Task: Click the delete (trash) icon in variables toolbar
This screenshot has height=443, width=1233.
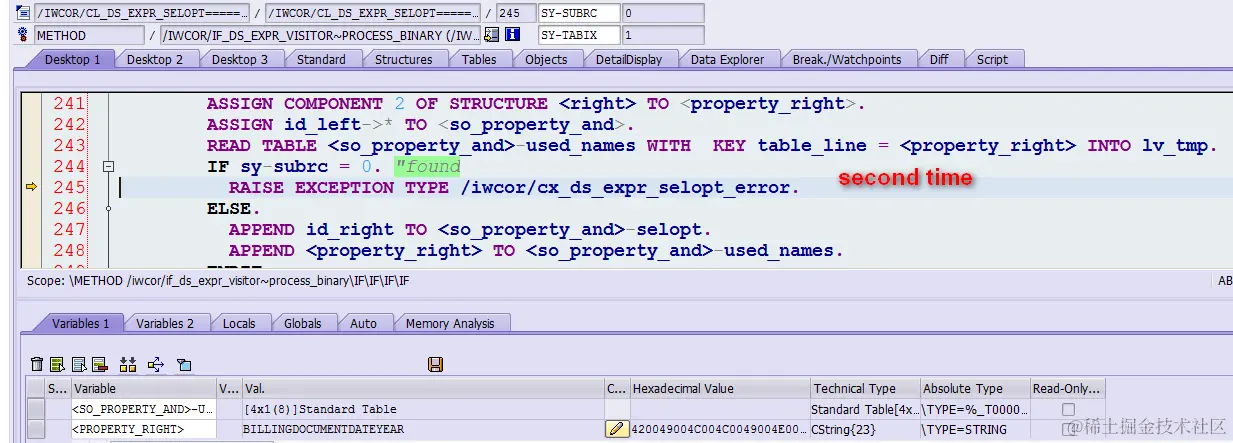Action: (x=37, y=365)
